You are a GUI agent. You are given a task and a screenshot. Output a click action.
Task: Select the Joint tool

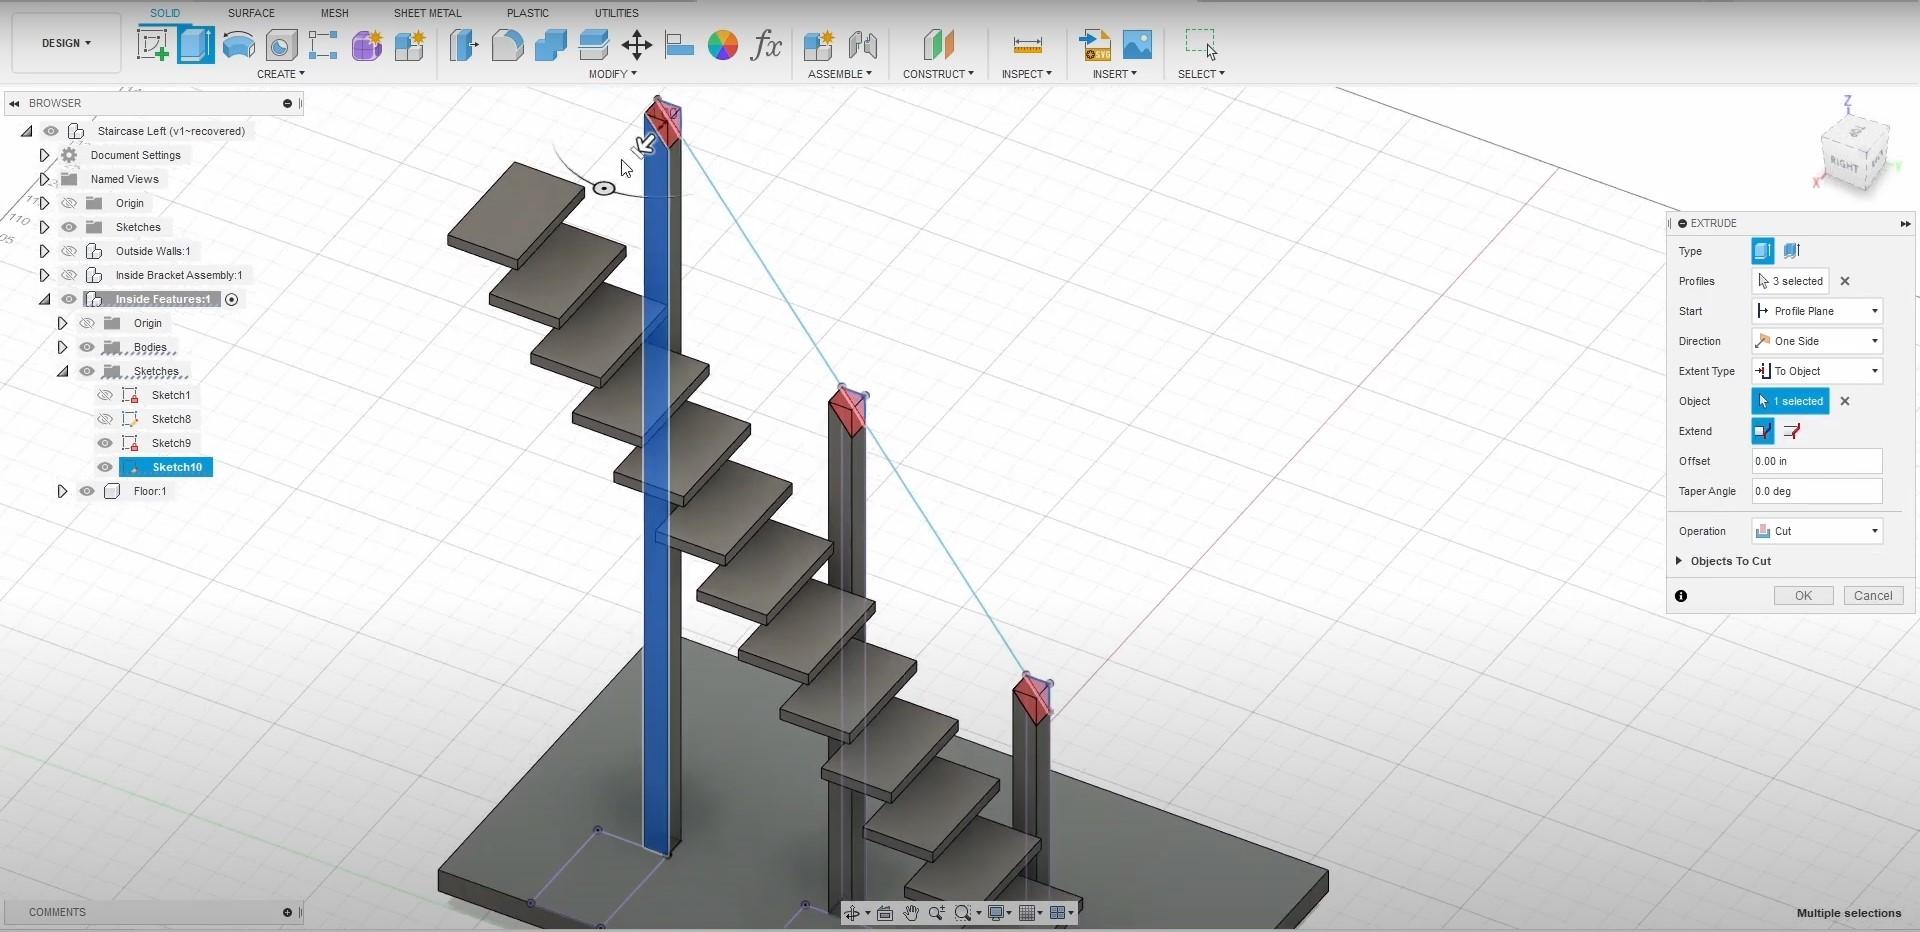coord(862,45)
